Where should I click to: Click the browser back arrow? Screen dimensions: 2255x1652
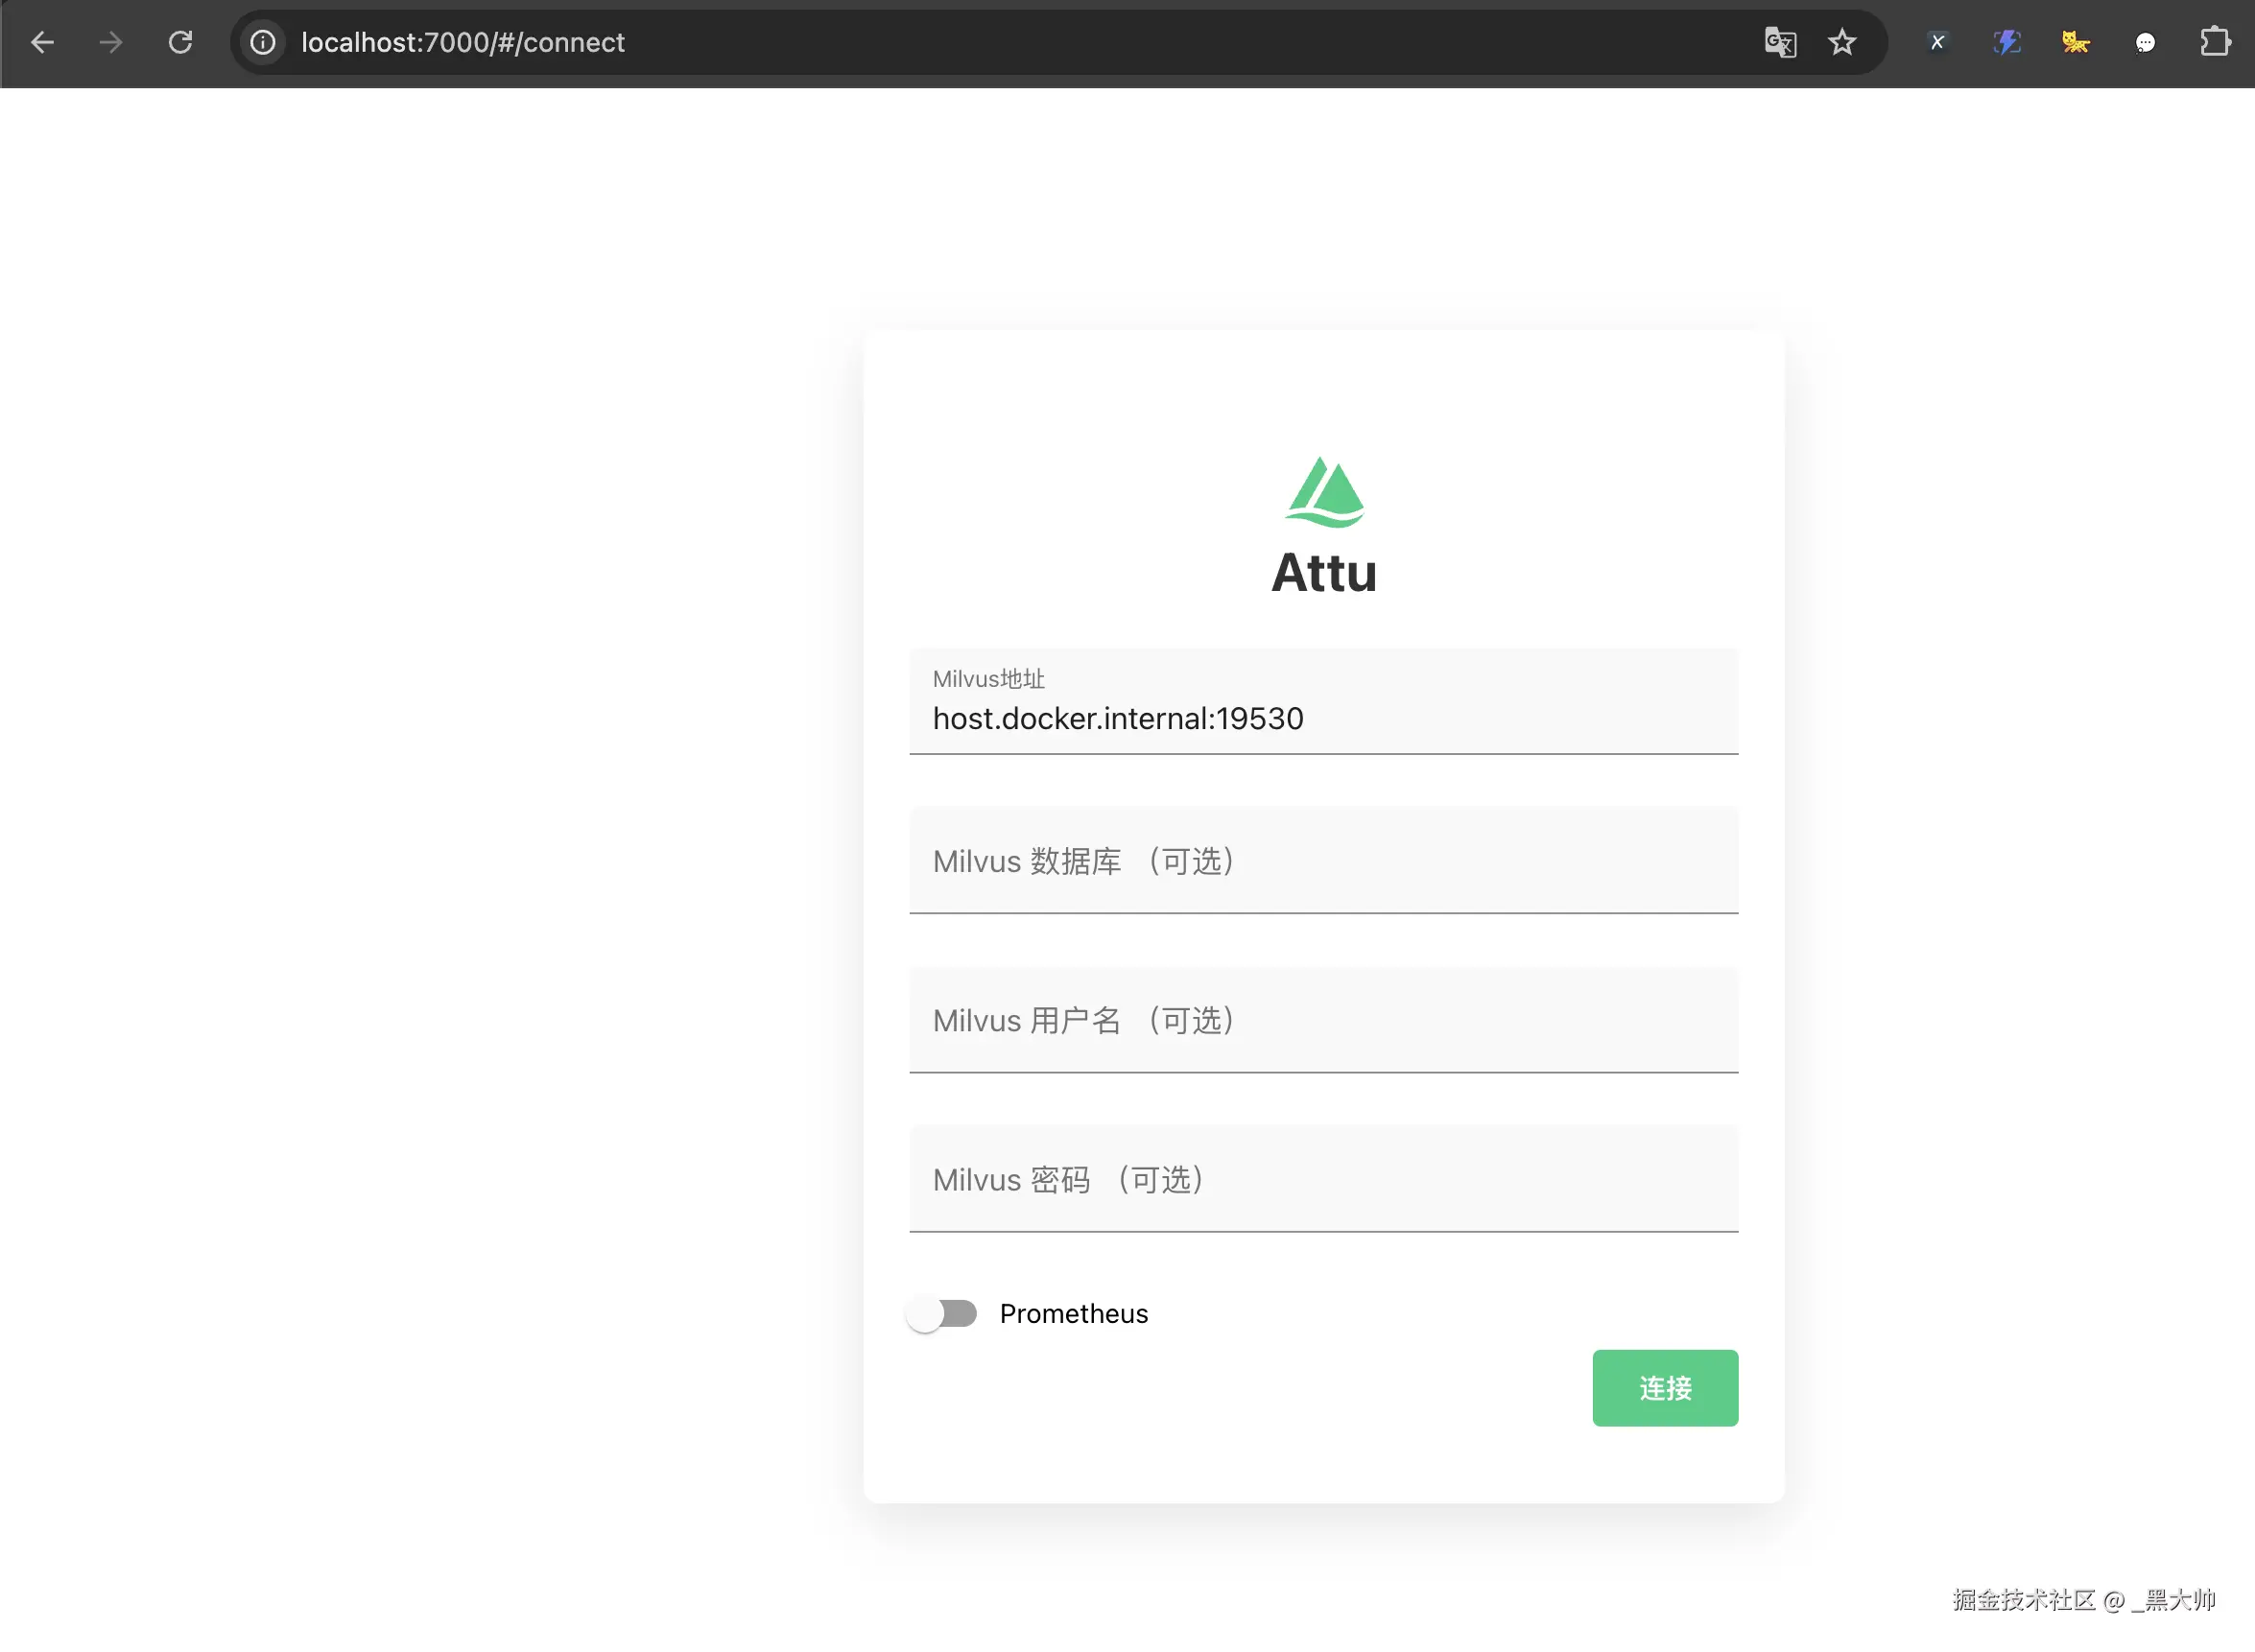[42, 42]
